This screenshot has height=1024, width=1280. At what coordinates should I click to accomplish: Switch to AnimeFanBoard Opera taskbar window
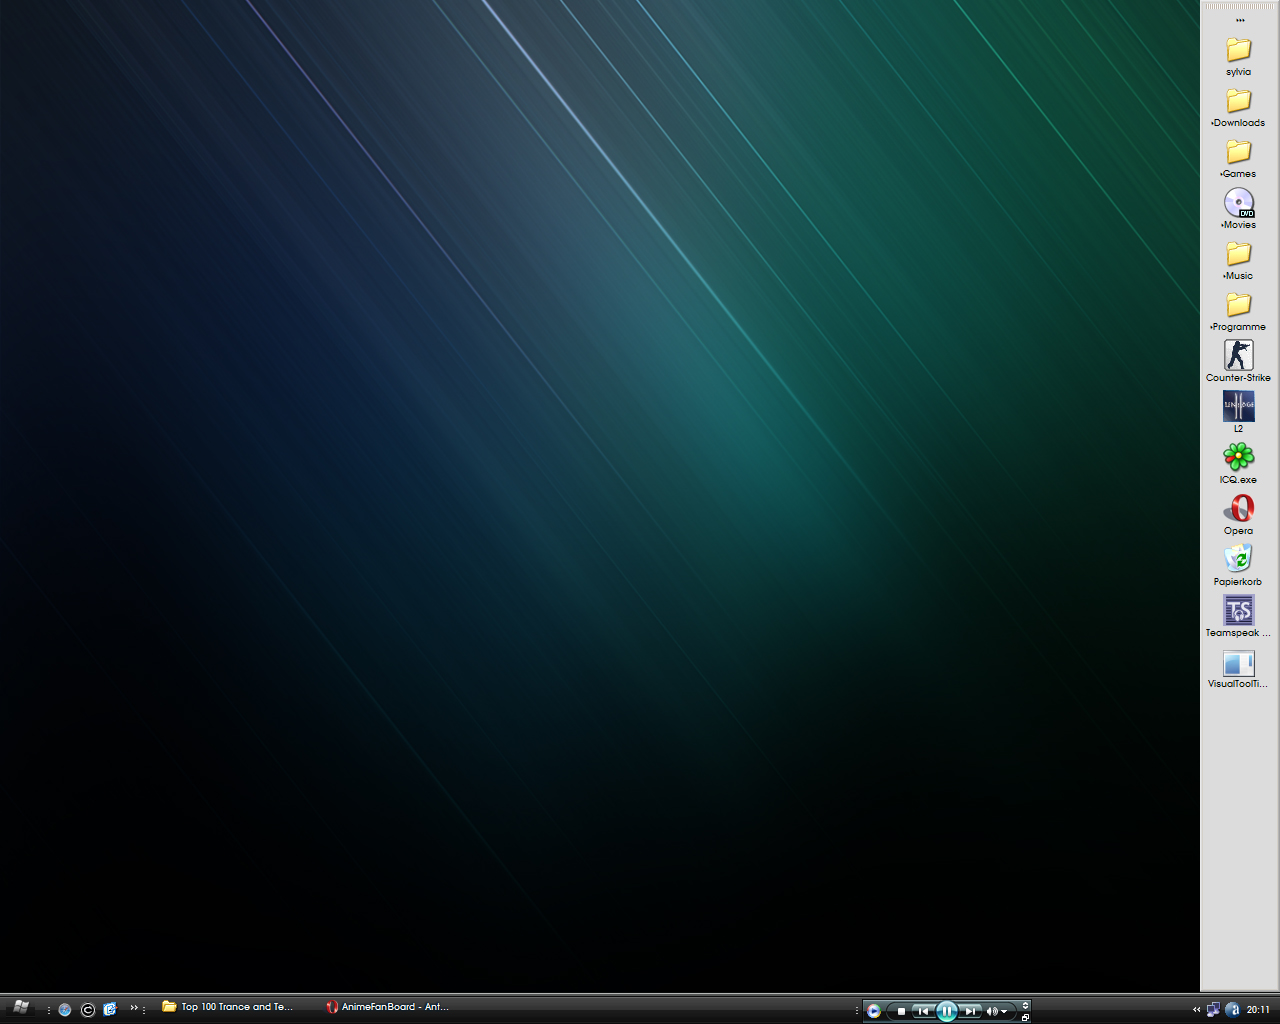pyautogui.click(x=388, y=1007)
